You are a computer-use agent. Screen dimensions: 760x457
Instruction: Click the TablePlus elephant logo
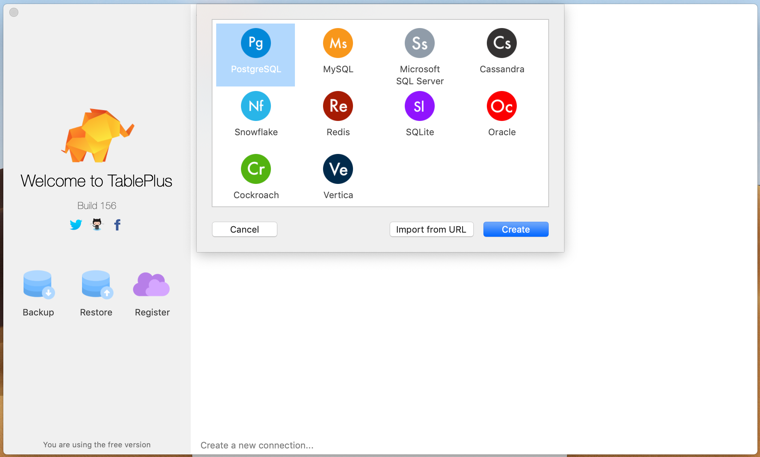coord(97,135)
